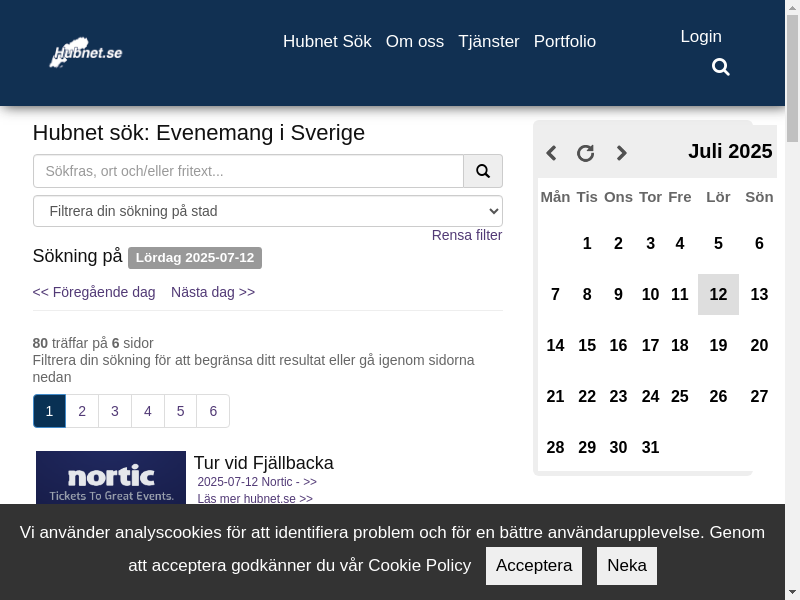800x600 pixels.
Task: Go to next month in calendar
Action: click(x=621, y=153)
